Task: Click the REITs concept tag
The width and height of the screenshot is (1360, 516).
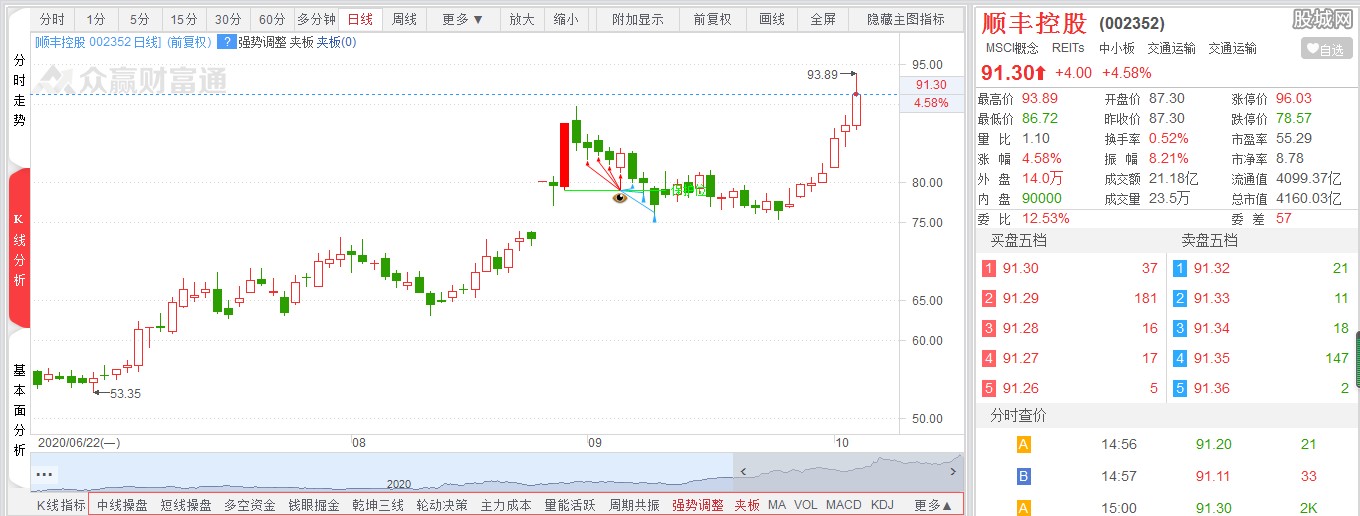Action: [x=1069, y=48]
